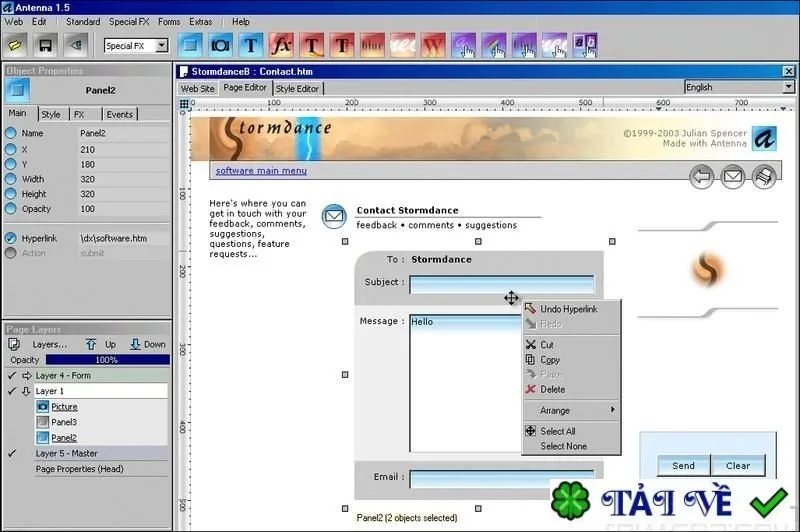800x532 pixels.
Task: Select the red fx effects tool
Action: 281,45
